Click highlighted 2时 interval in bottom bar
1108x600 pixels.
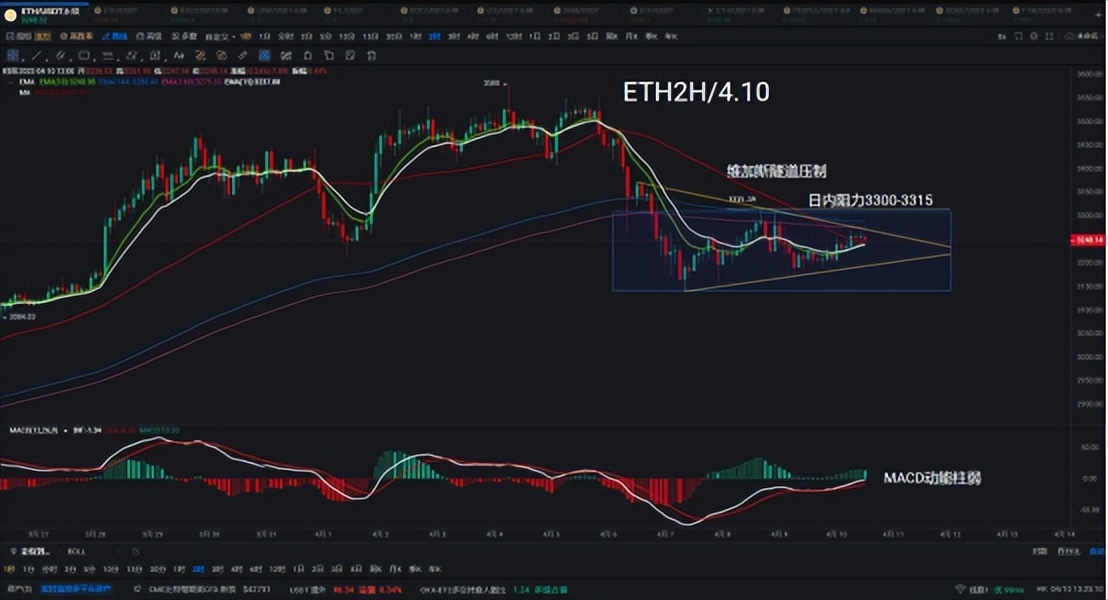point(199,569)
